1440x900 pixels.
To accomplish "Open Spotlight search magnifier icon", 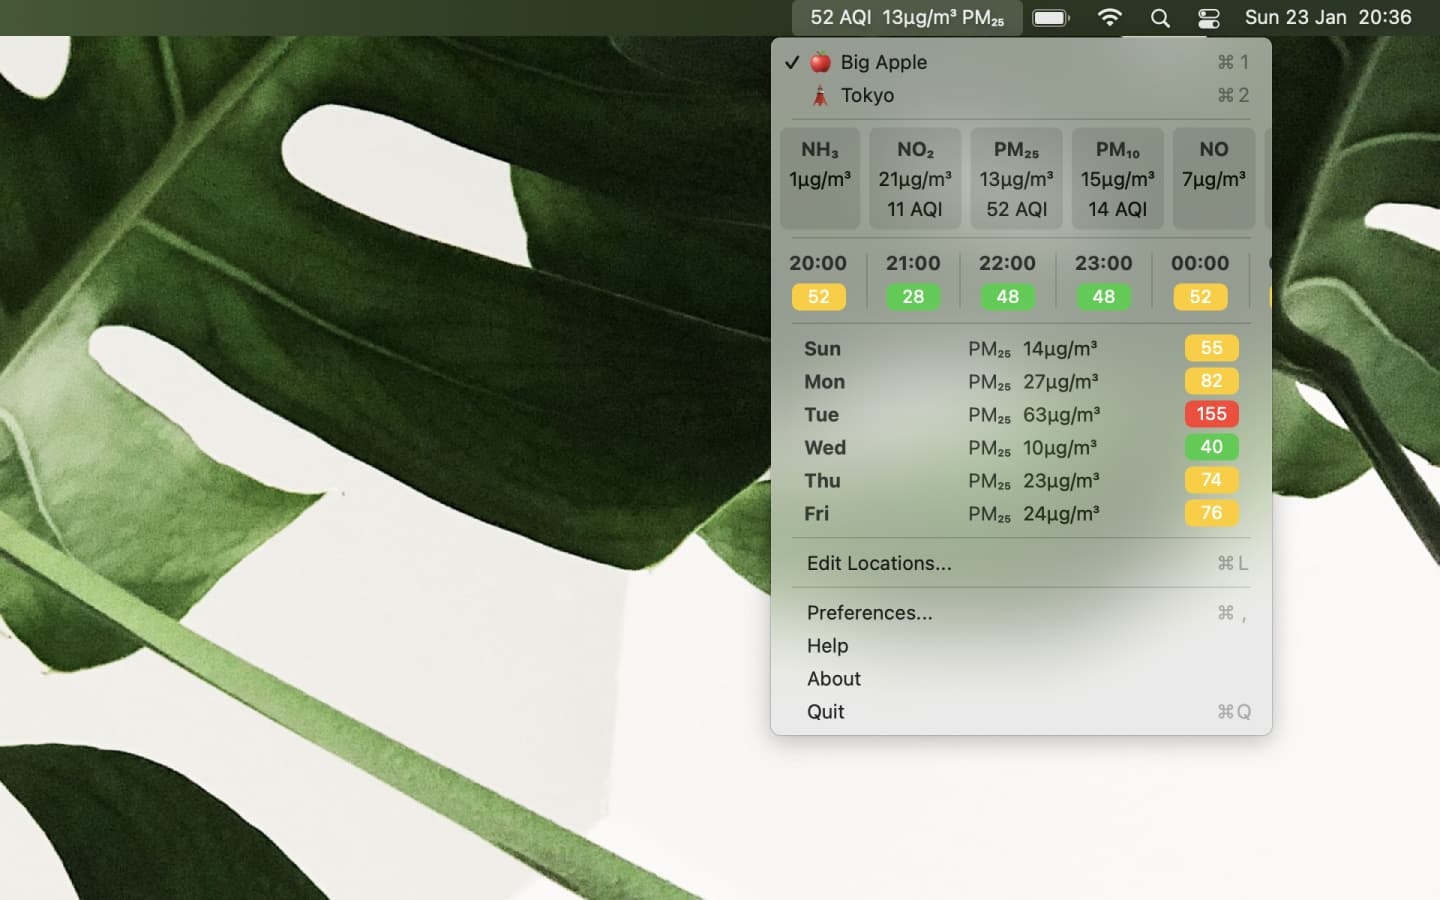I will click(x=1160, y=18).
